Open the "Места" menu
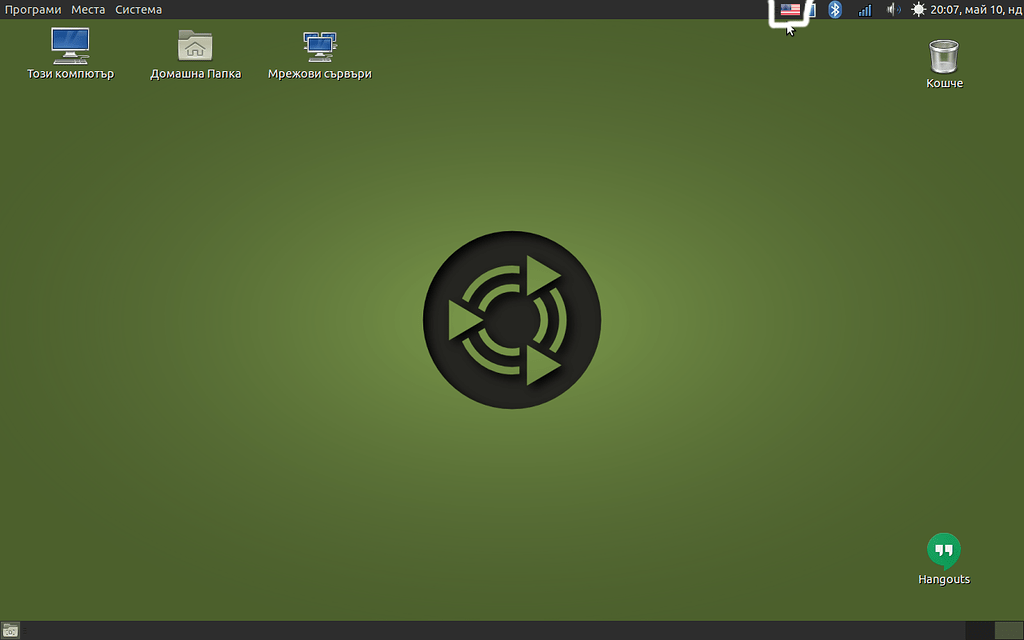This screenshot has width=1024, height=640. (87, 9)
